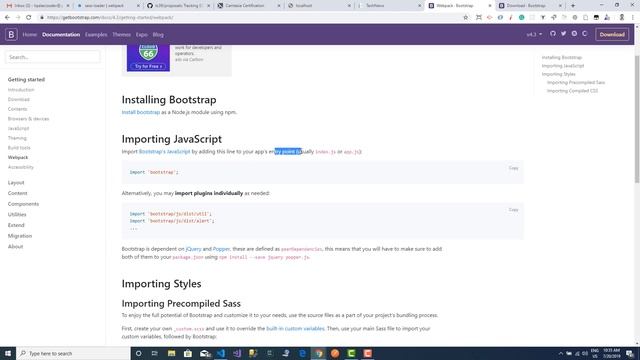The width and height of the screenshot is (640, 360).
Task: Click the docs Search input field
Action: (x=53, y=57)
